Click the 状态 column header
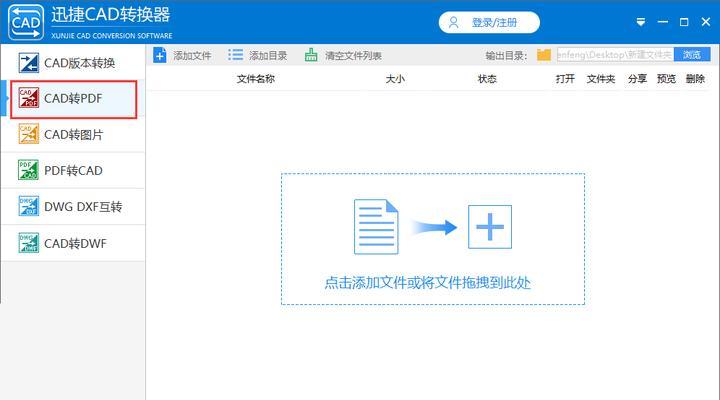720x400 pixels. pyautogui.click(x=487, y=79)
